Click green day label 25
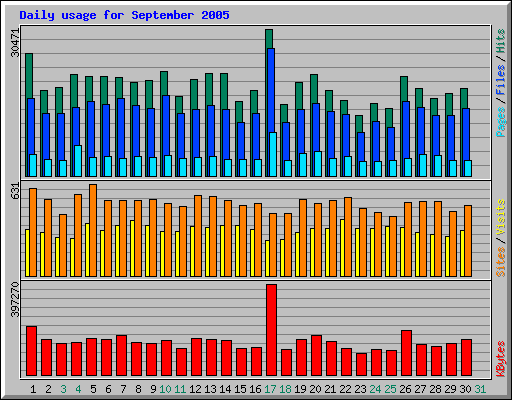The height and width of the screenshot is (400, 512). pyautogui.click(x=390, y=389)
